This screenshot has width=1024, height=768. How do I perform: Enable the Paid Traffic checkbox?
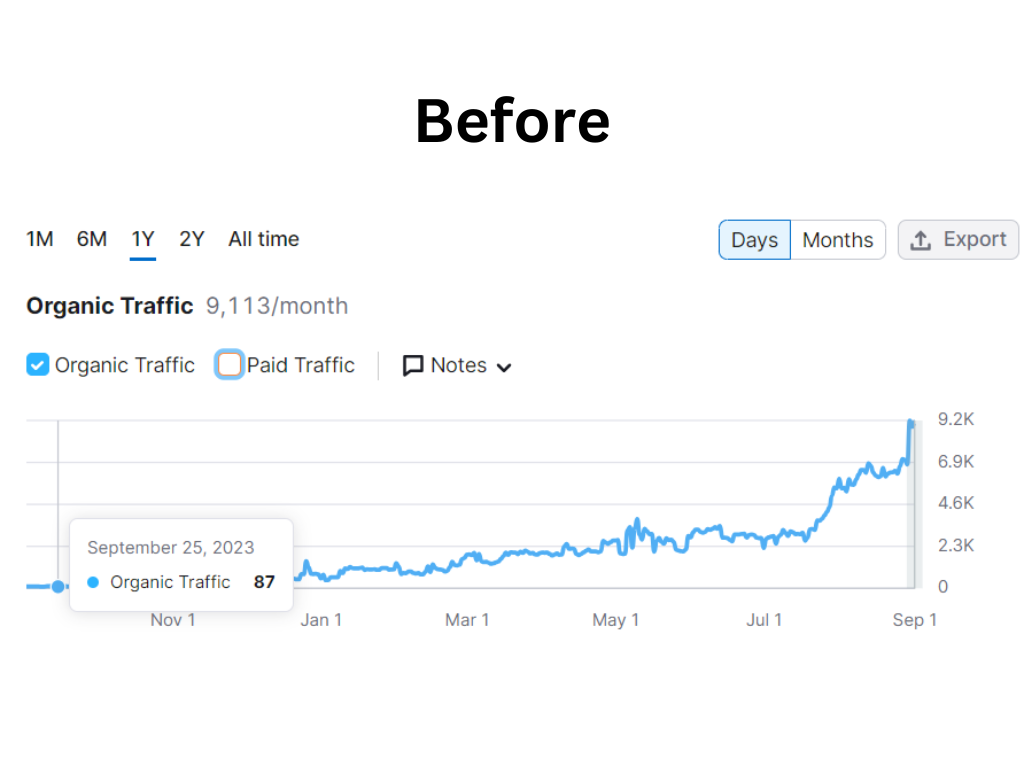[x=230, y=365]
